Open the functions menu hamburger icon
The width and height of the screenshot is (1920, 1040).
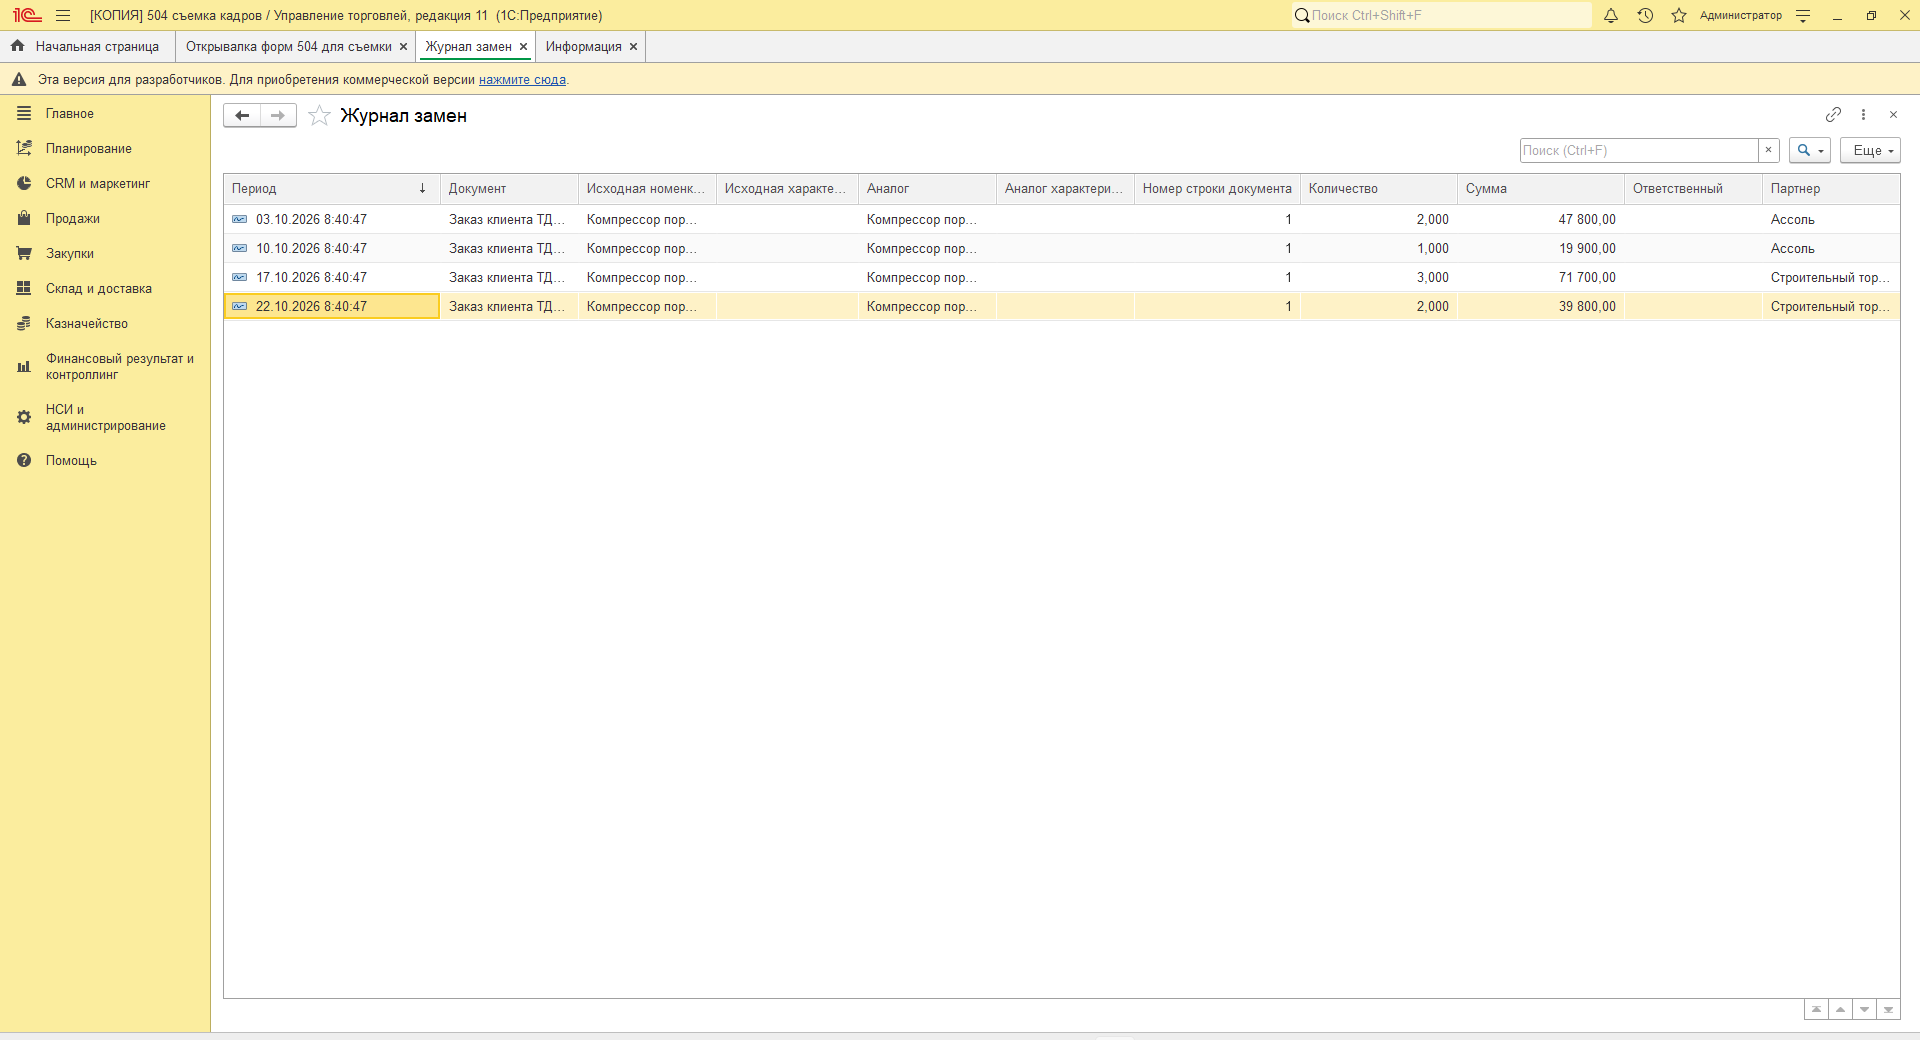click(63, 15)
